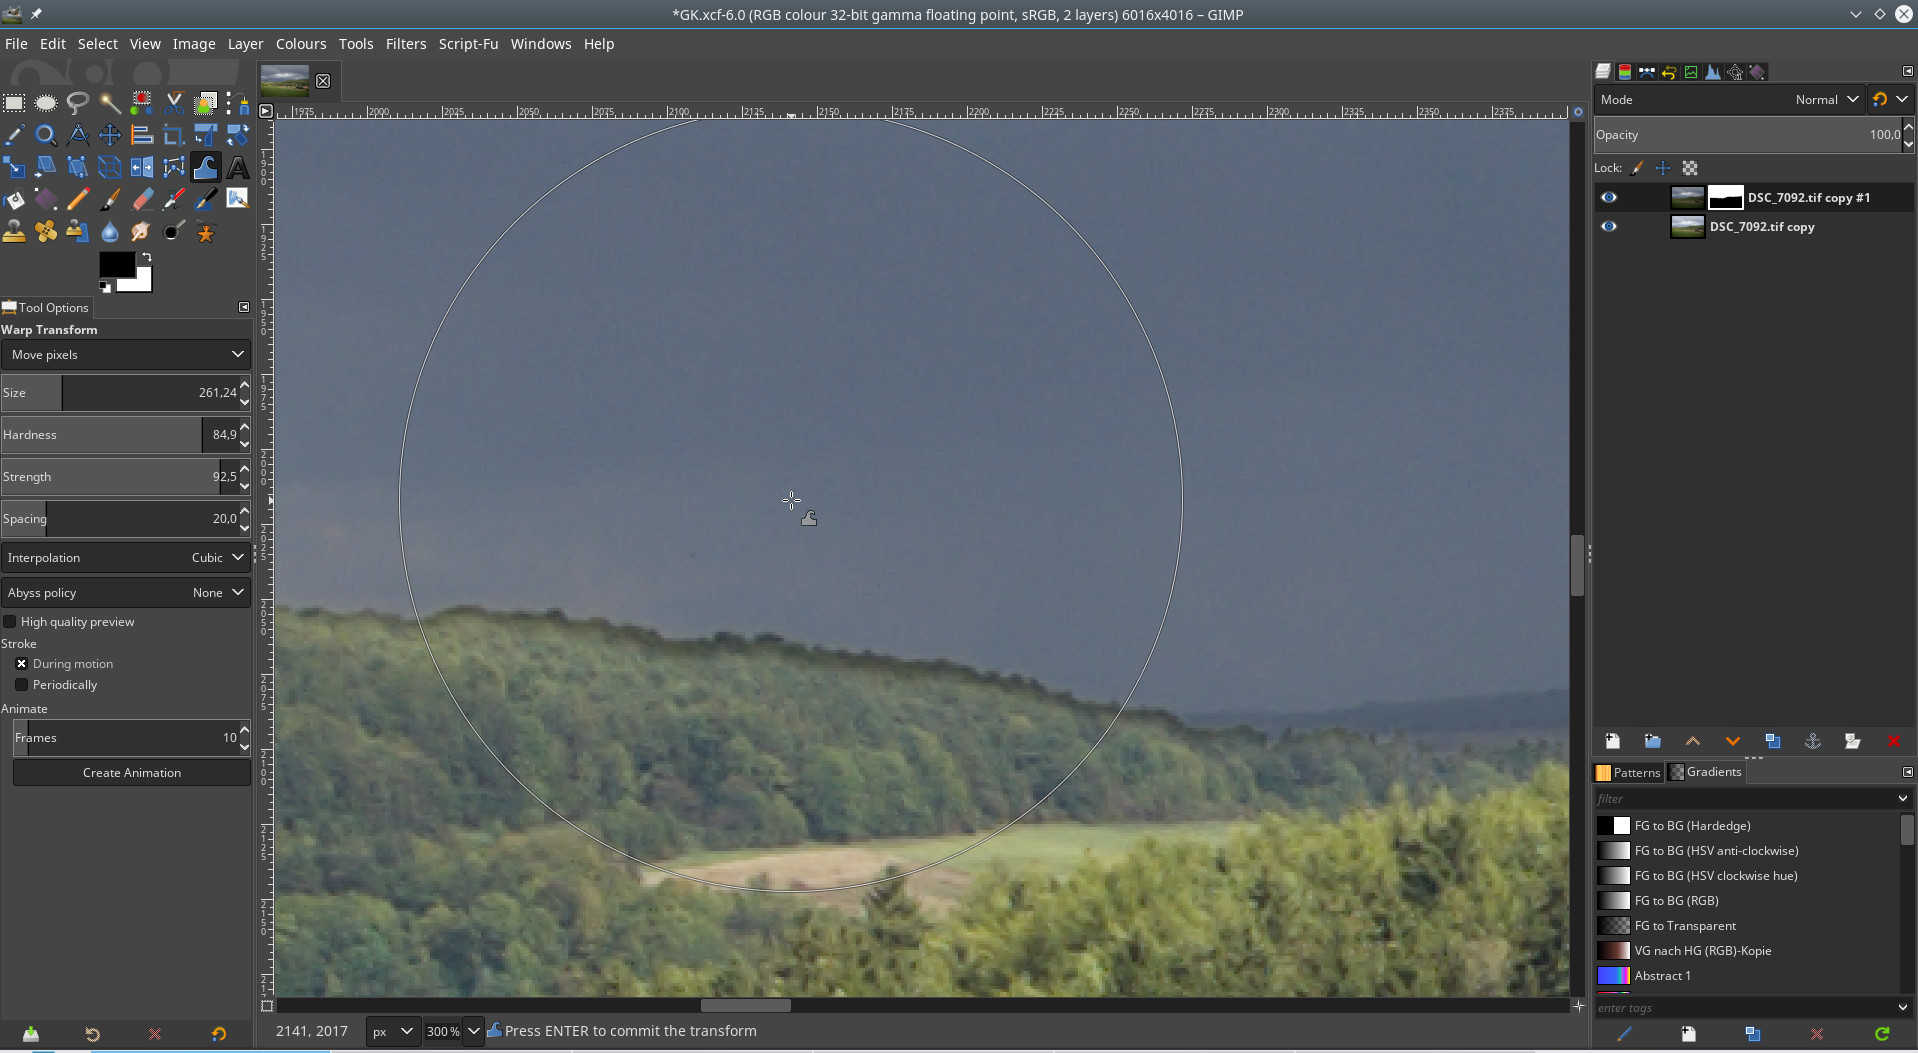
Task: Anchor the floating layer
Action: [x=1812, y=741]
